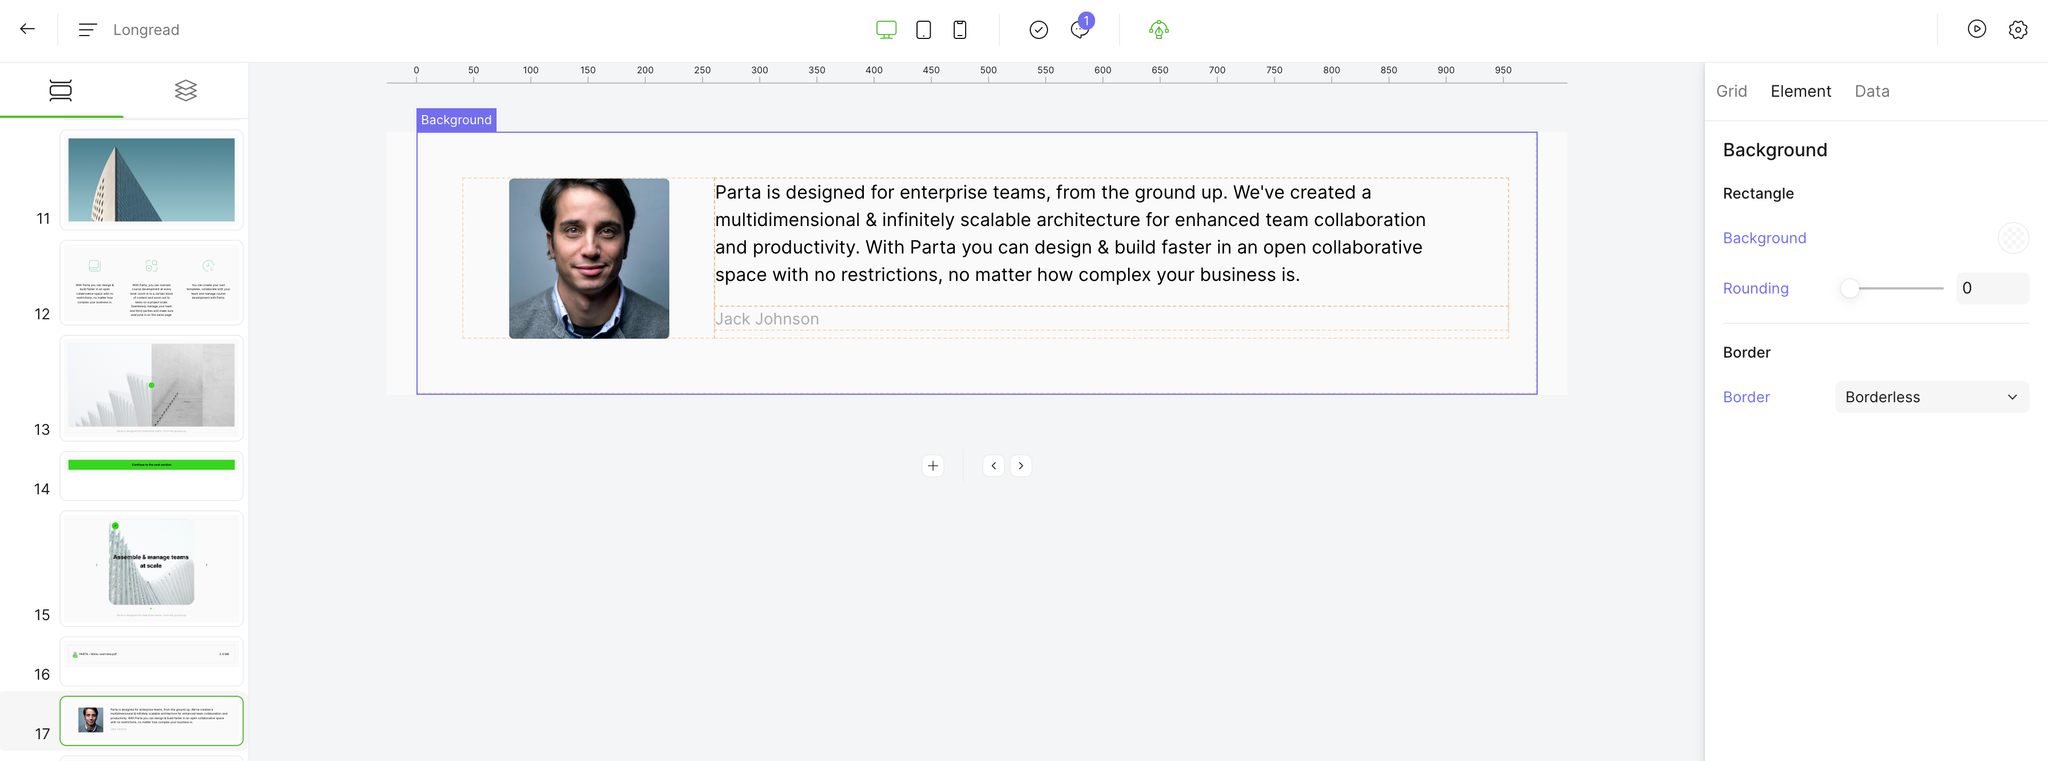This screenshot has height=761, width=2048.
Task: Select the layers stack panel tab
Action: tap(186, 91)
